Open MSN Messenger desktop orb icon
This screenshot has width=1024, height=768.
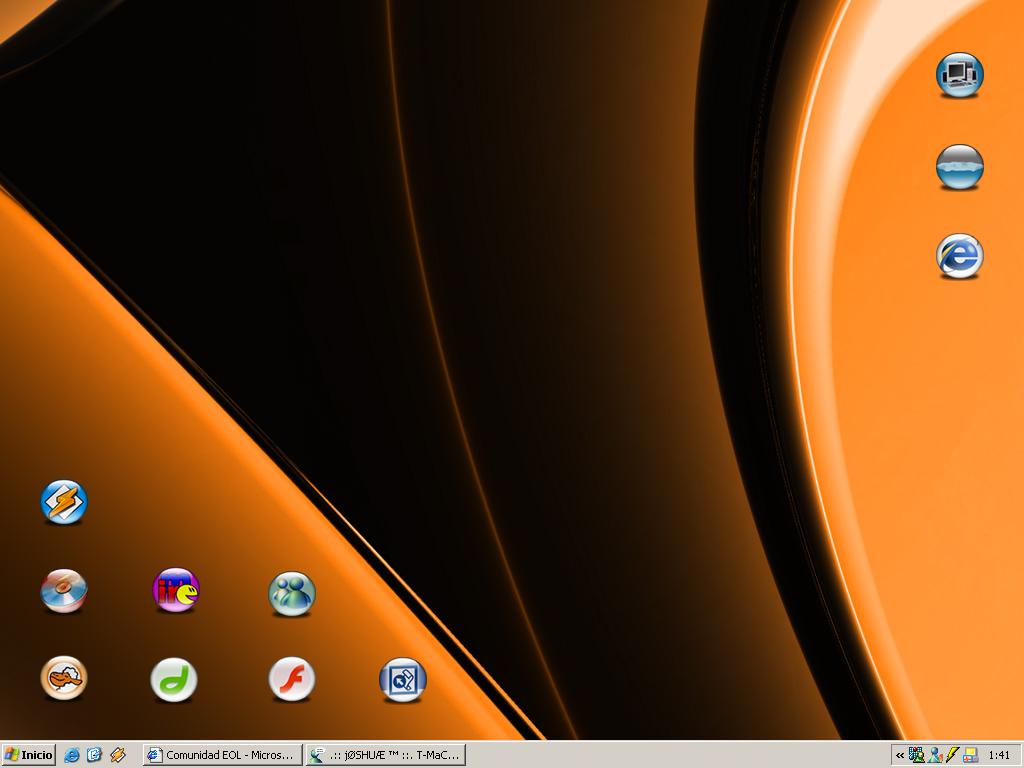(292, 593)
